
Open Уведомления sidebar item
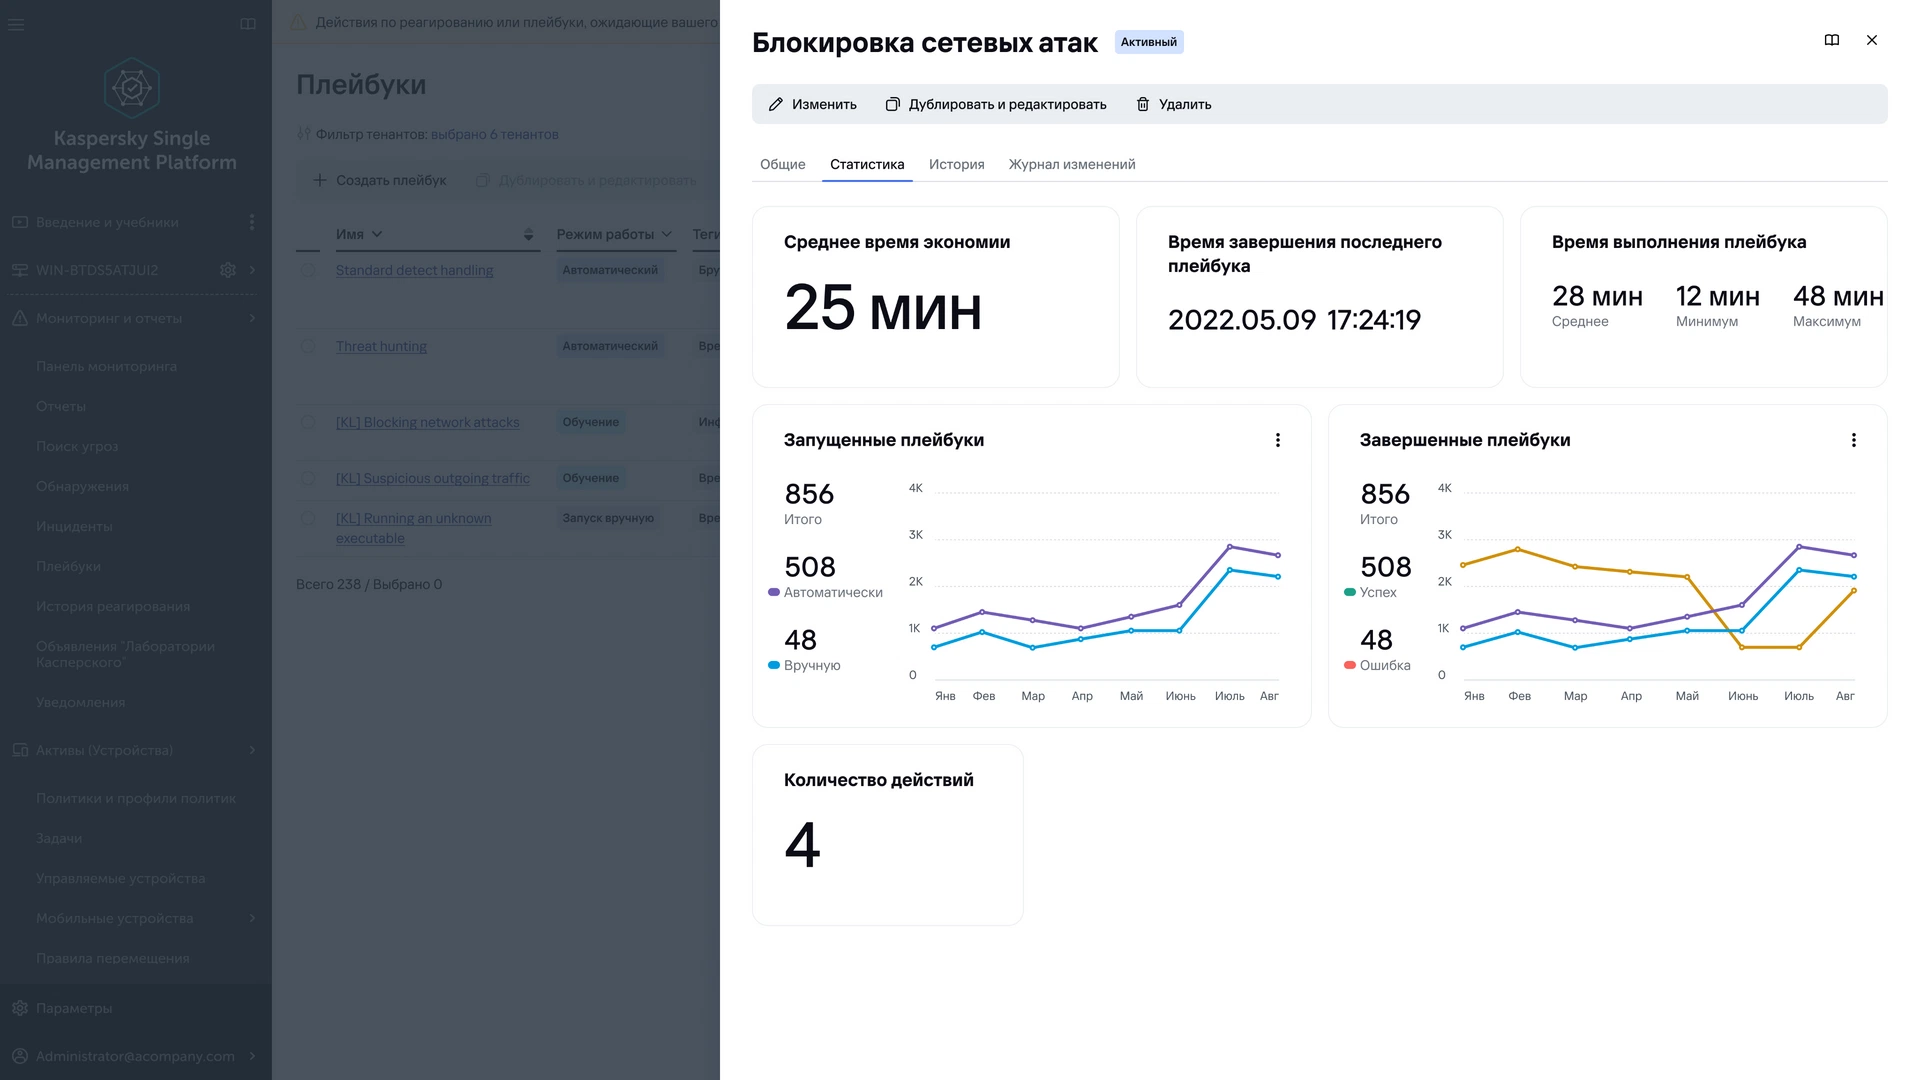point(81,702)
